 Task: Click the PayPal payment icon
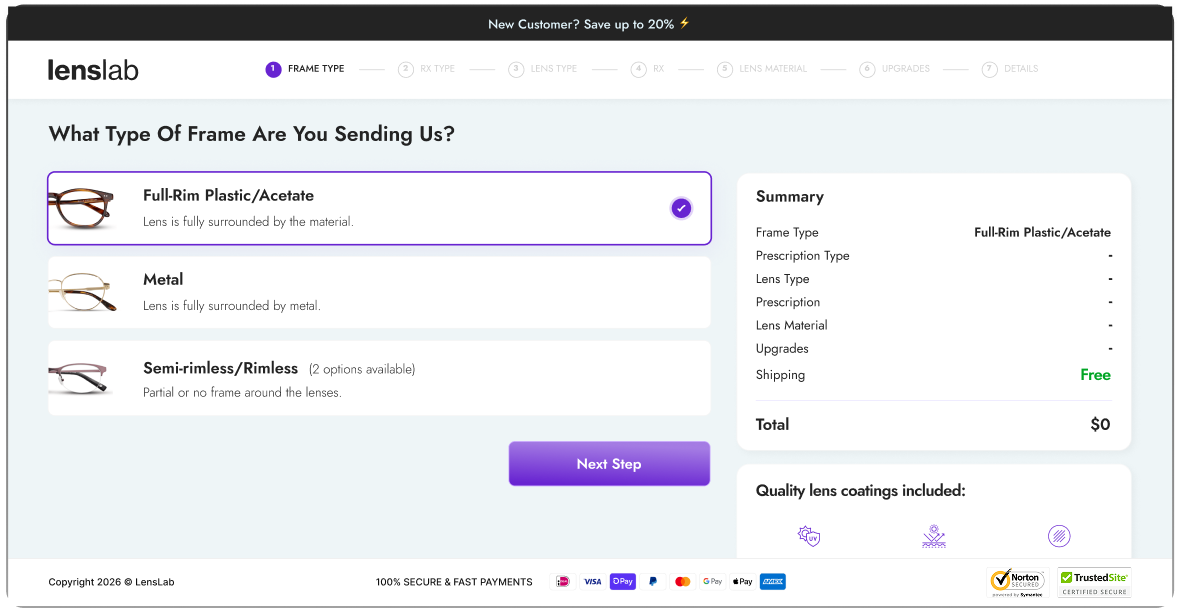click(x=653, y=581)
